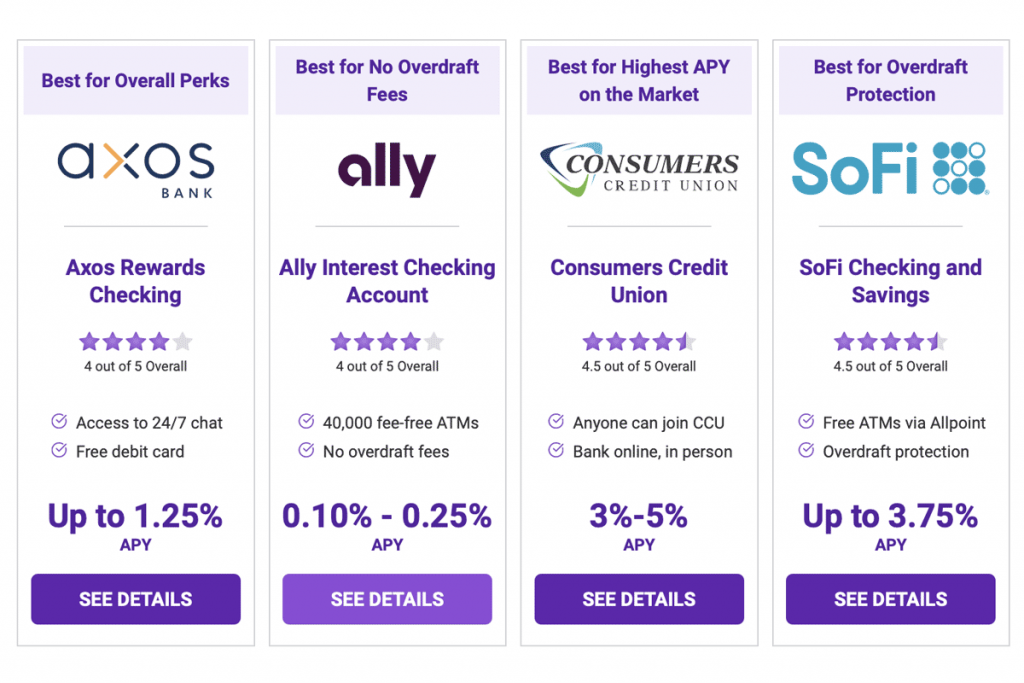Screen dimensions: 1024x683
Task: Click the SoFi logo
Action: (x=889, y=167)
